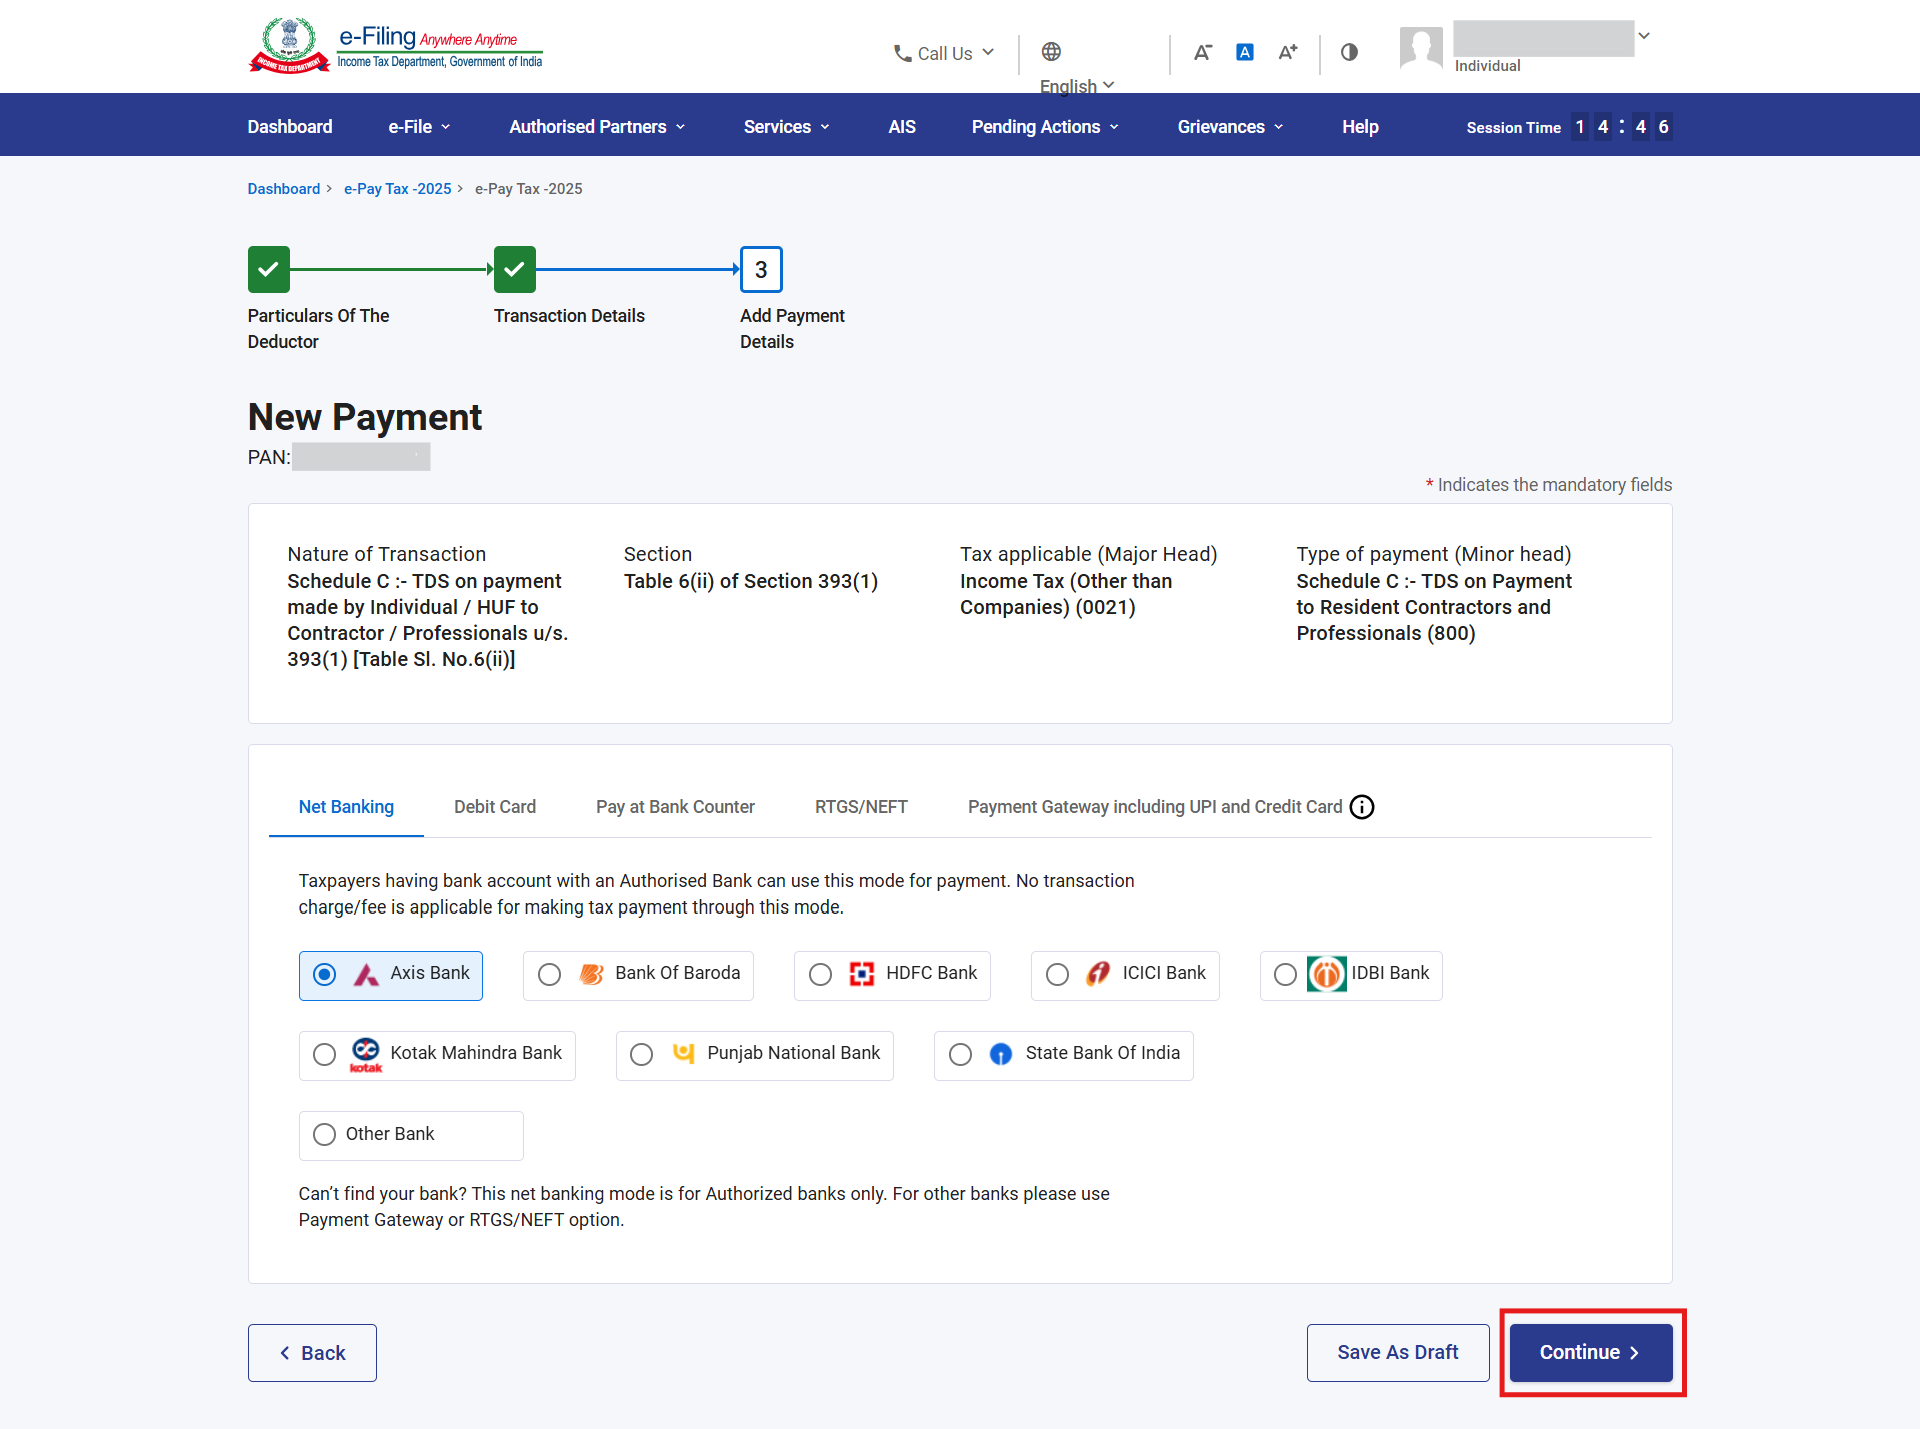Viewport: 1920px width, 1429px height.
Task: Go to Dashboard via breadcrumb link
Action: pyautogui.click(x=284, y=189)
